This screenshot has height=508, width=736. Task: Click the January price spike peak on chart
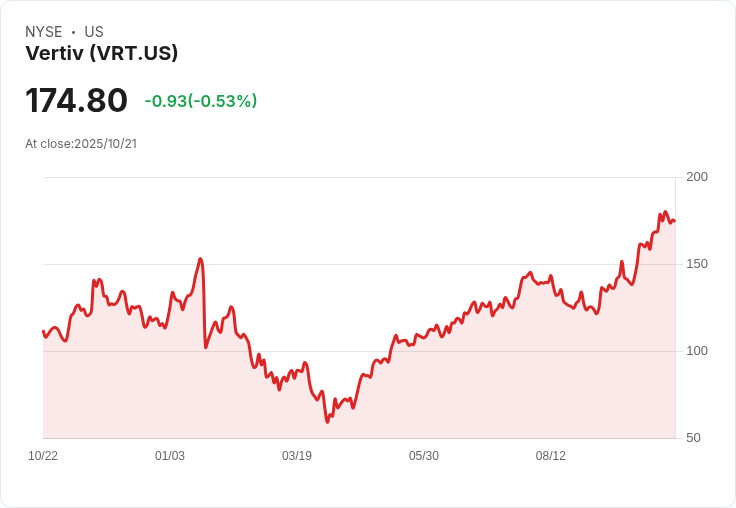point(201,259)
